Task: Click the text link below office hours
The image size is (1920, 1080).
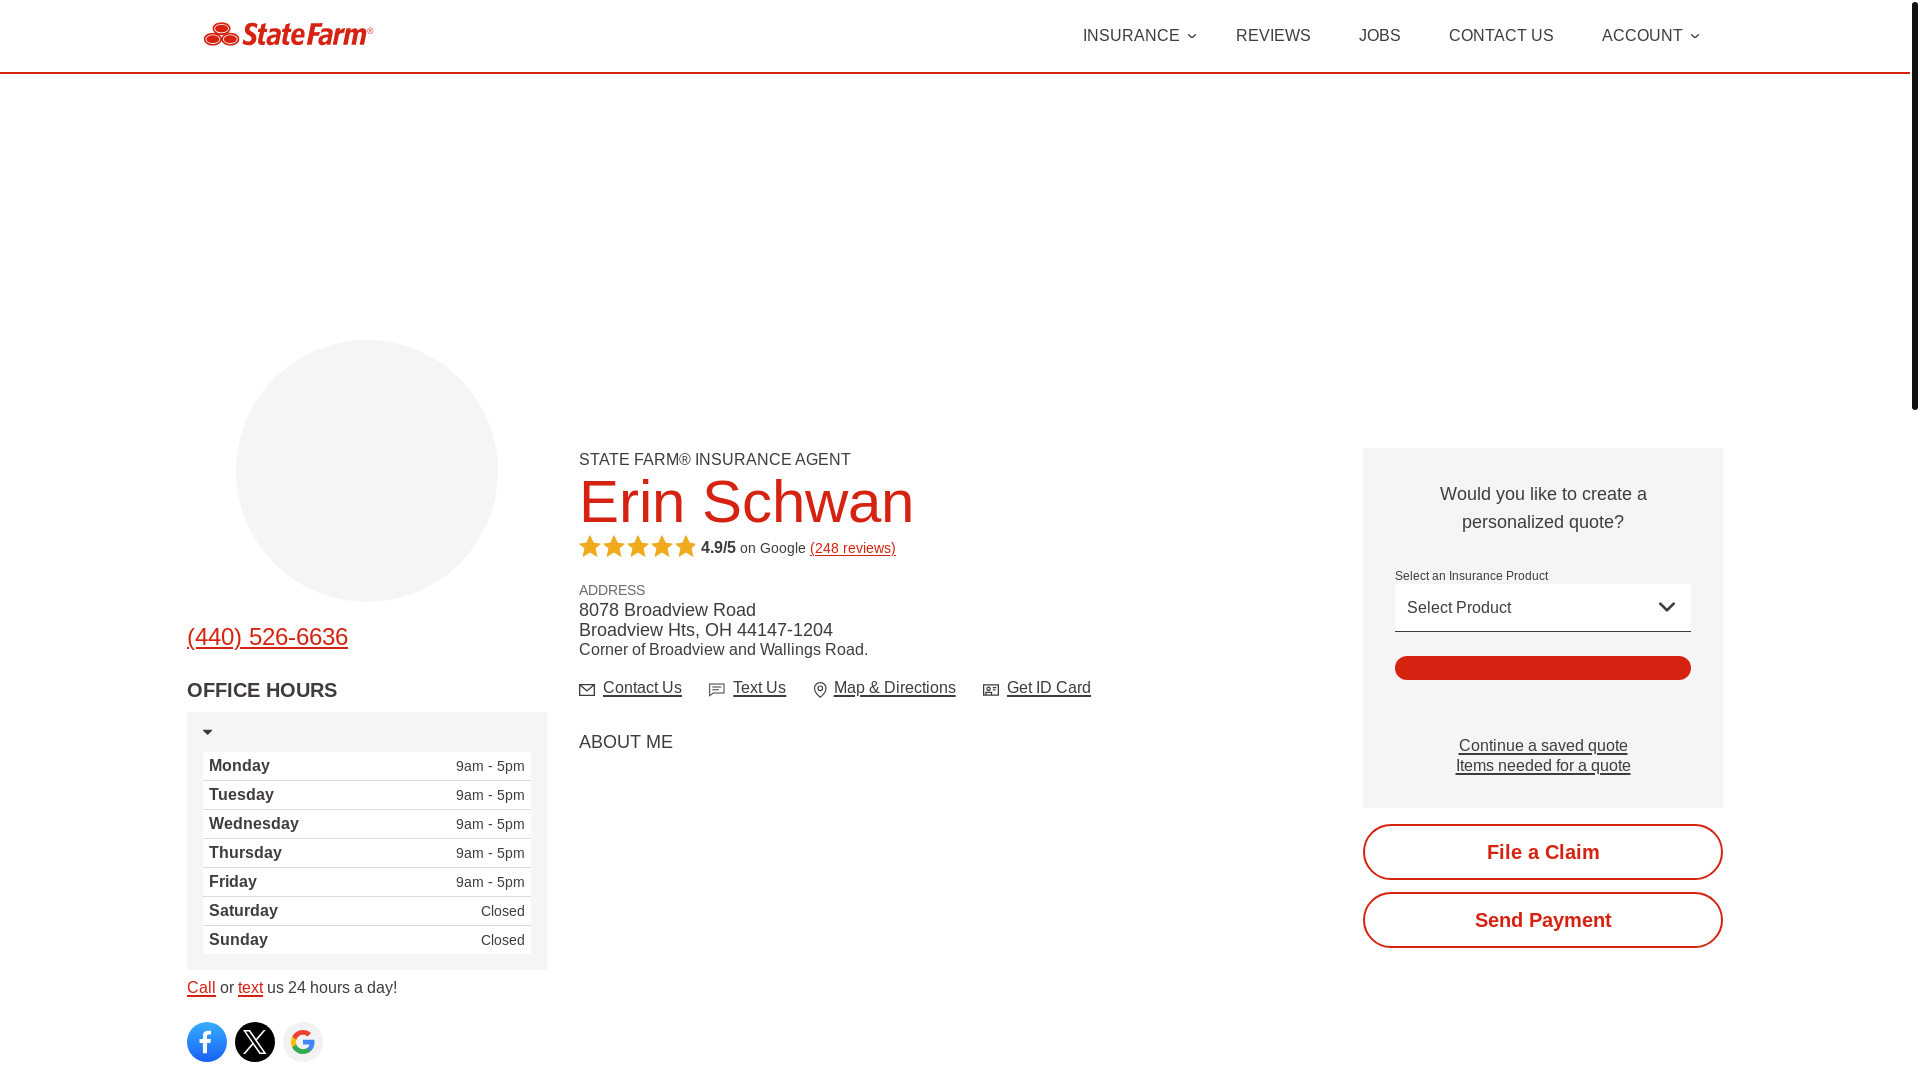Action: pos(250,988)
